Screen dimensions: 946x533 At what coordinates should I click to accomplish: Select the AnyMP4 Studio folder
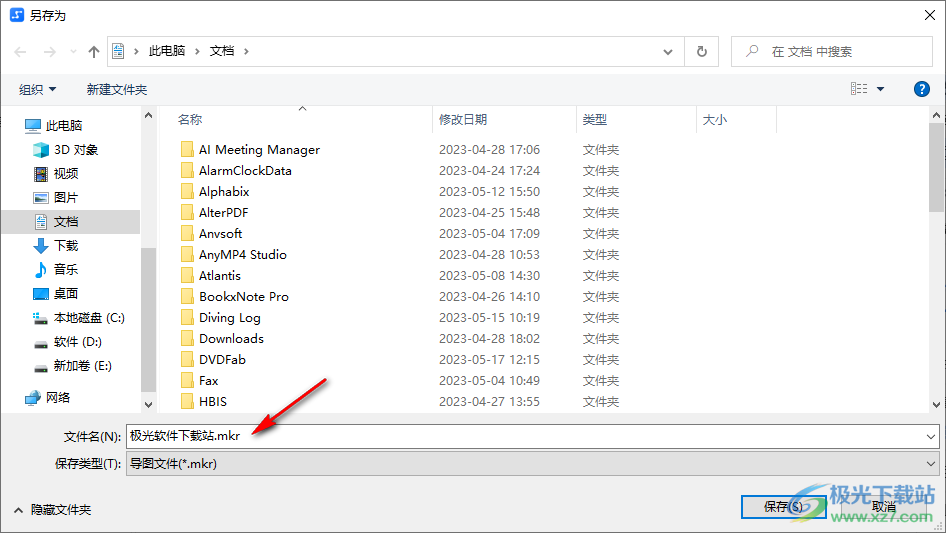(243, 255)
